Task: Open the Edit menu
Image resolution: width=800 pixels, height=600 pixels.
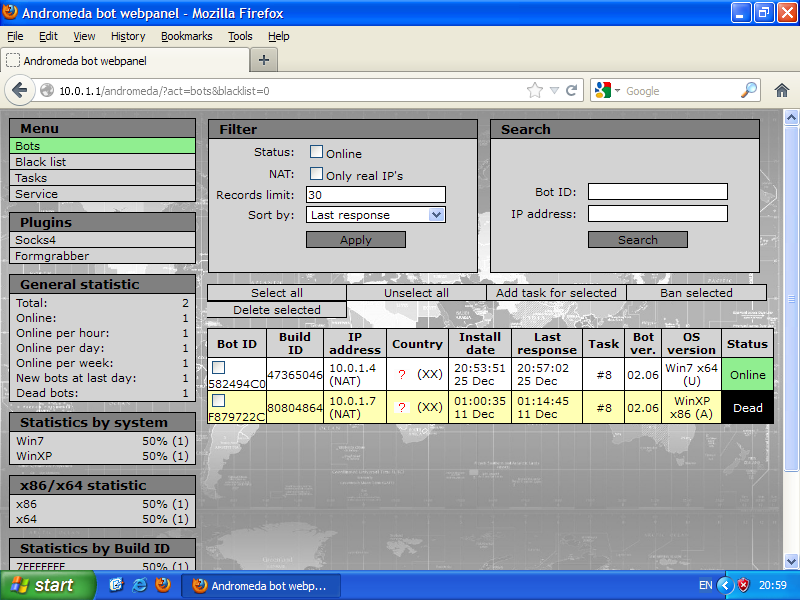Action: tap(48, 36)
